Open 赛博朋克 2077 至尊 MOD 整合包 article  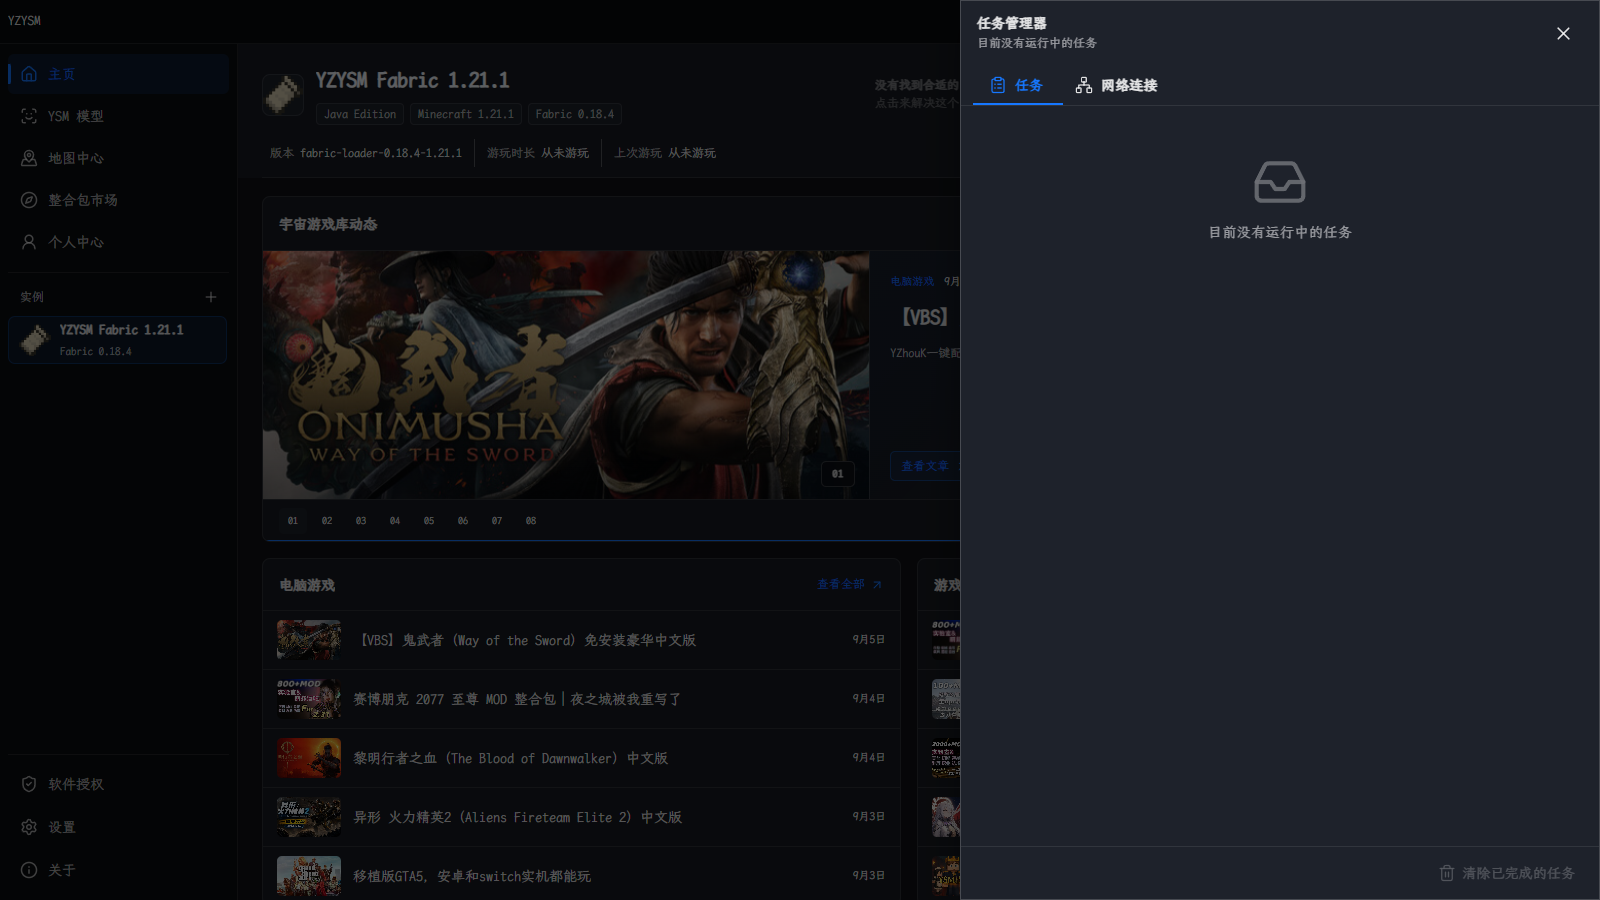tap(581, 699)
